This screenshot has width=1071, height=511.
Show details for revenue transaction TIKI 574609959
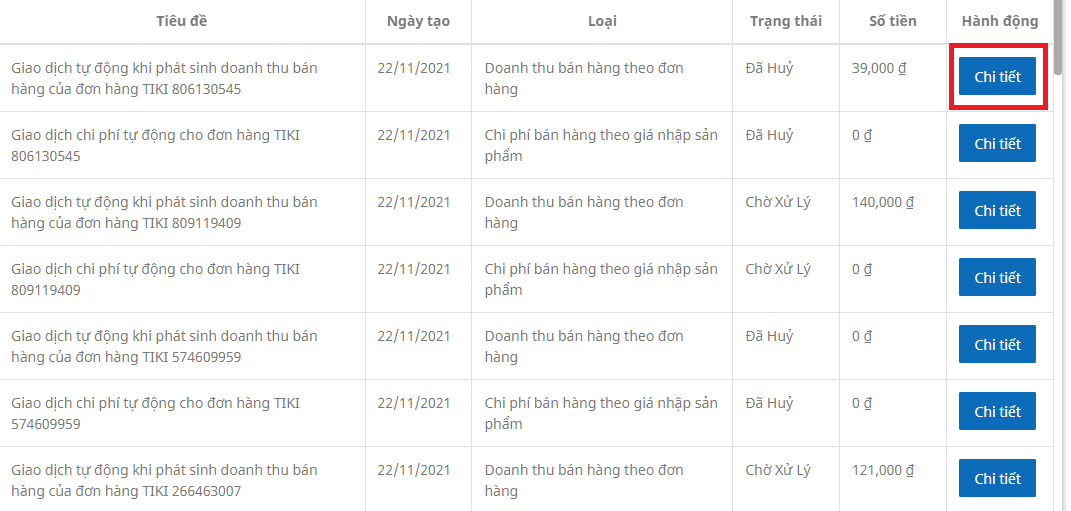[997, 345]
